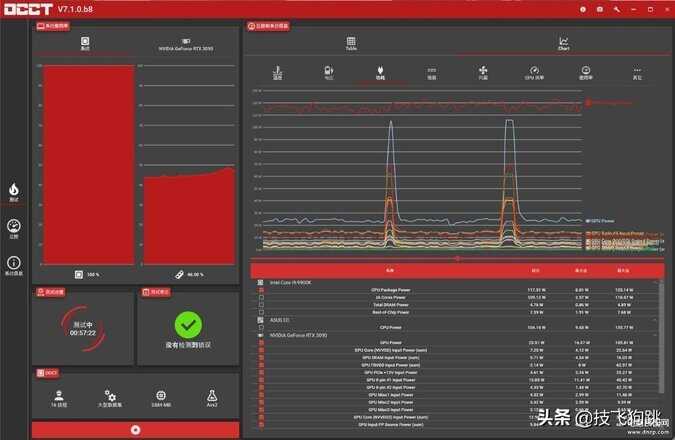This screenshot has height=440, width=675.
Task: Click collapse arrow at right of RTX 3090 group row
Action: [655, 335]
